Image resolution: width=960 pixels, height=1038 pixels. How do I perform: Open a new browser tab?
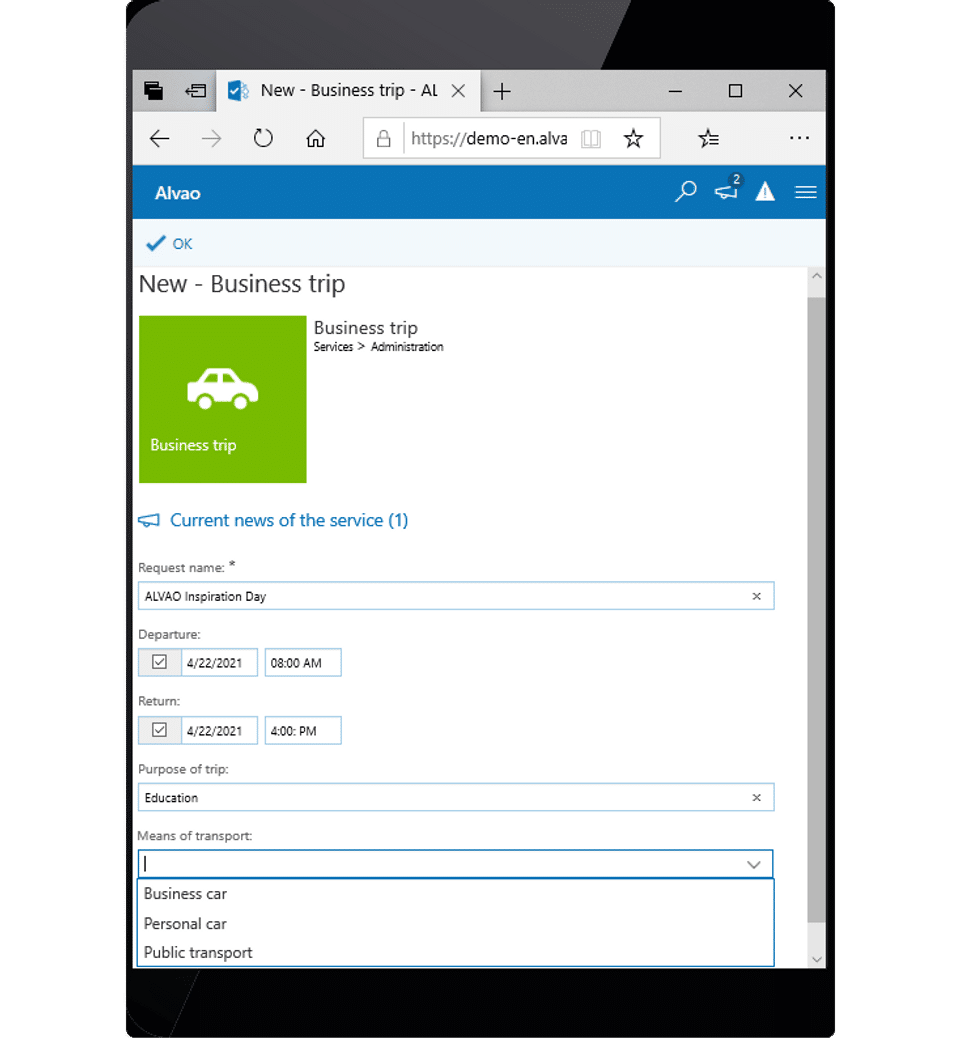click(x=502, y=91)
